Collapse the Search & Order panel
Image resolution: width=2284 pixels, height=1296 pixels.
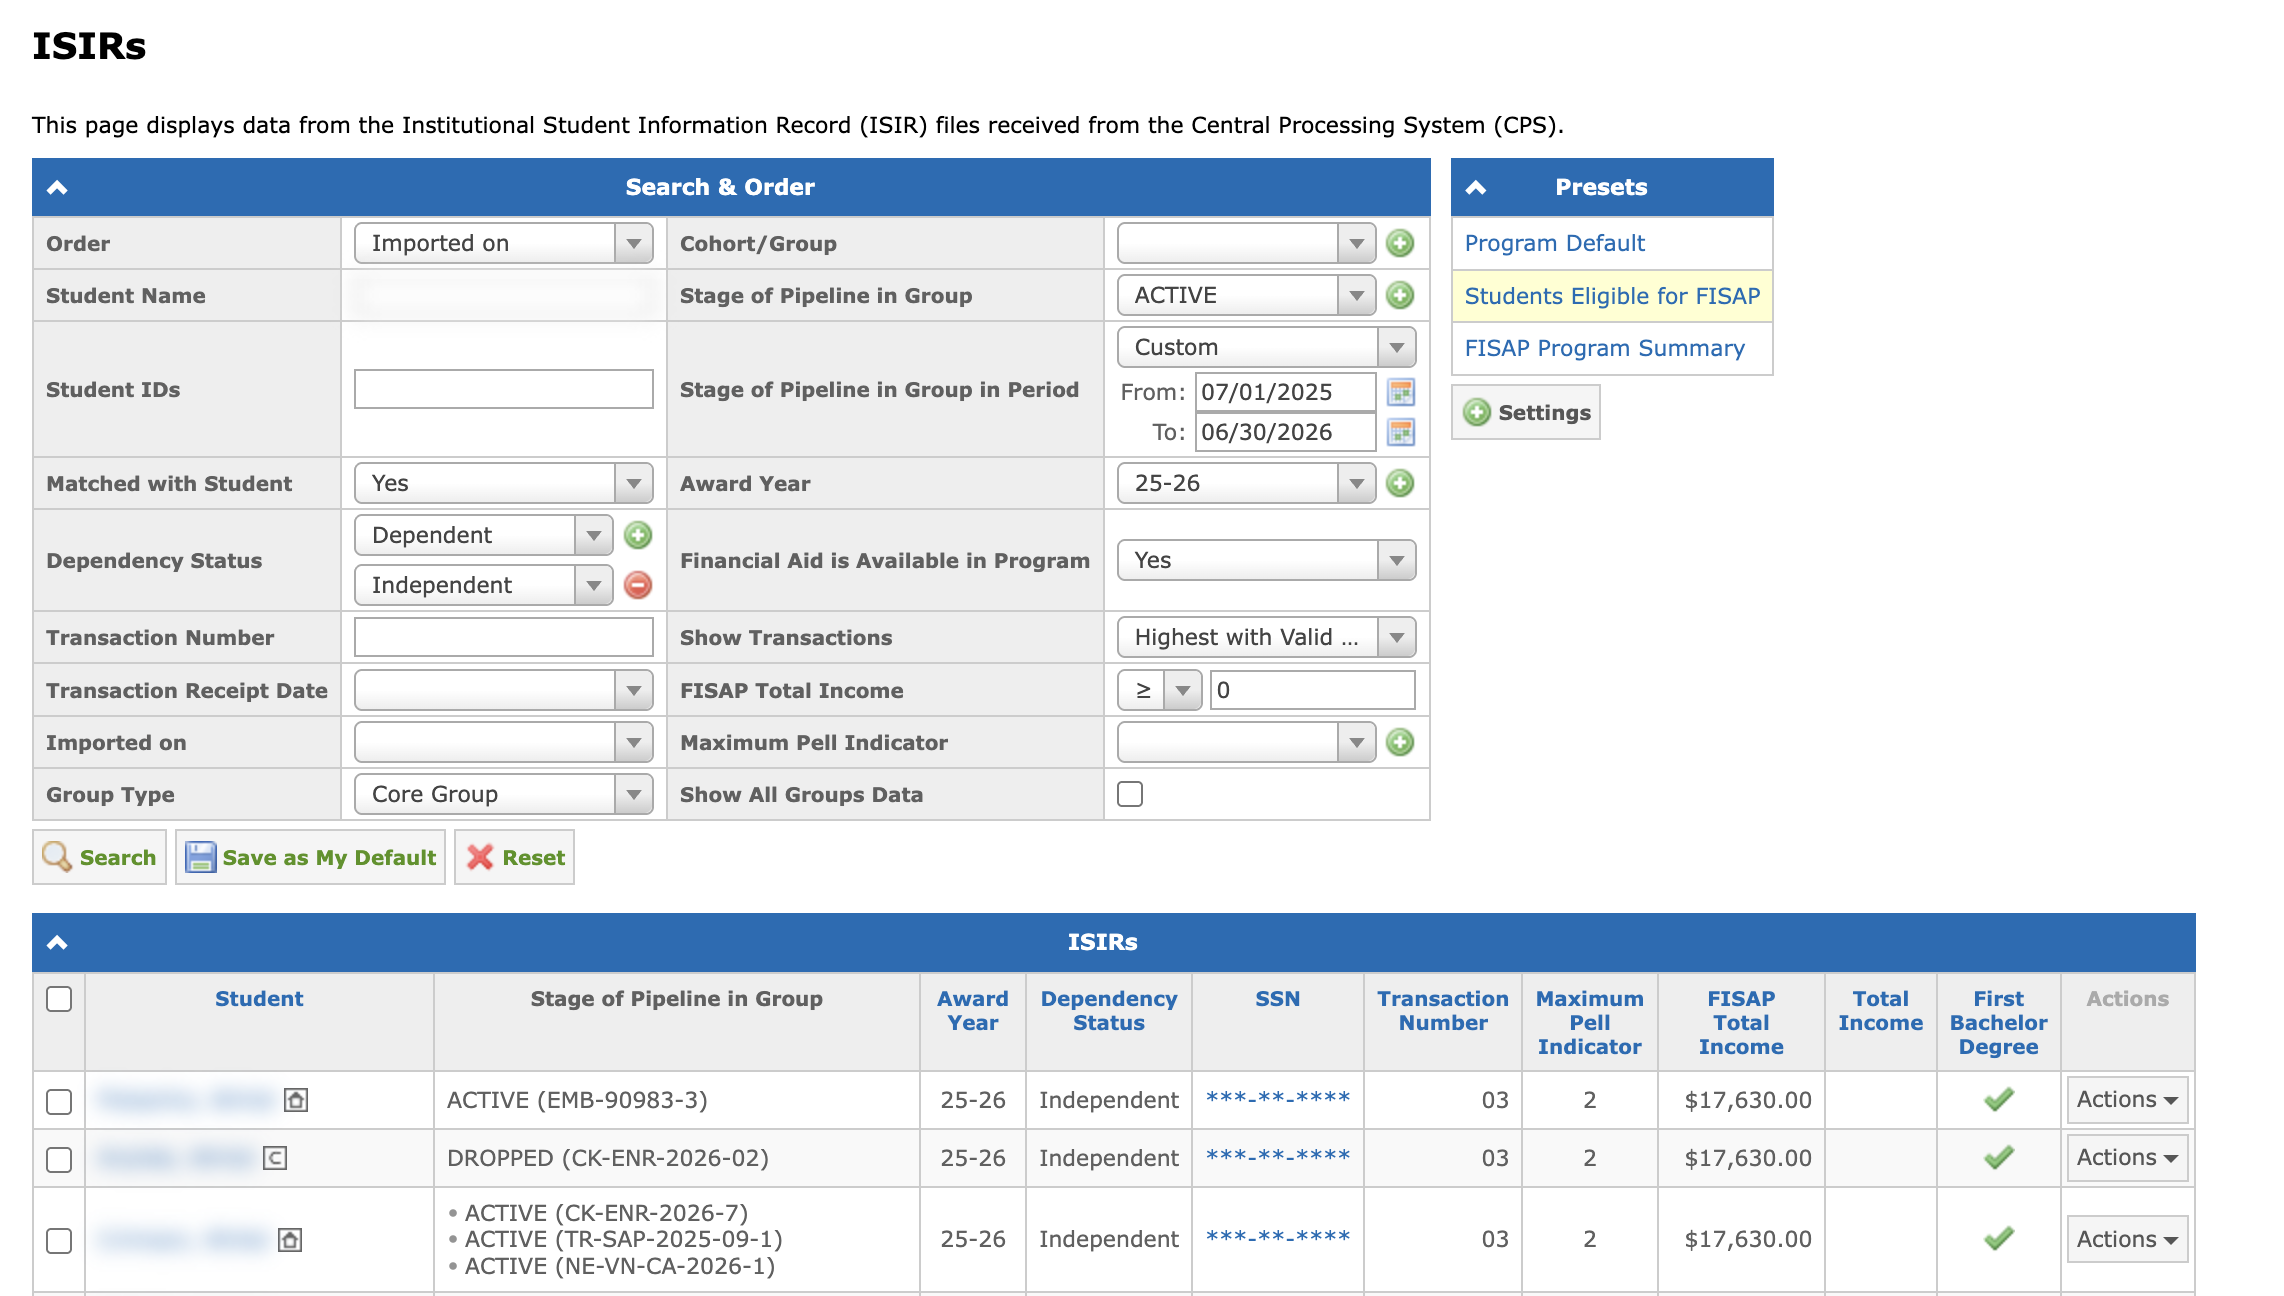tap(57, 187)
